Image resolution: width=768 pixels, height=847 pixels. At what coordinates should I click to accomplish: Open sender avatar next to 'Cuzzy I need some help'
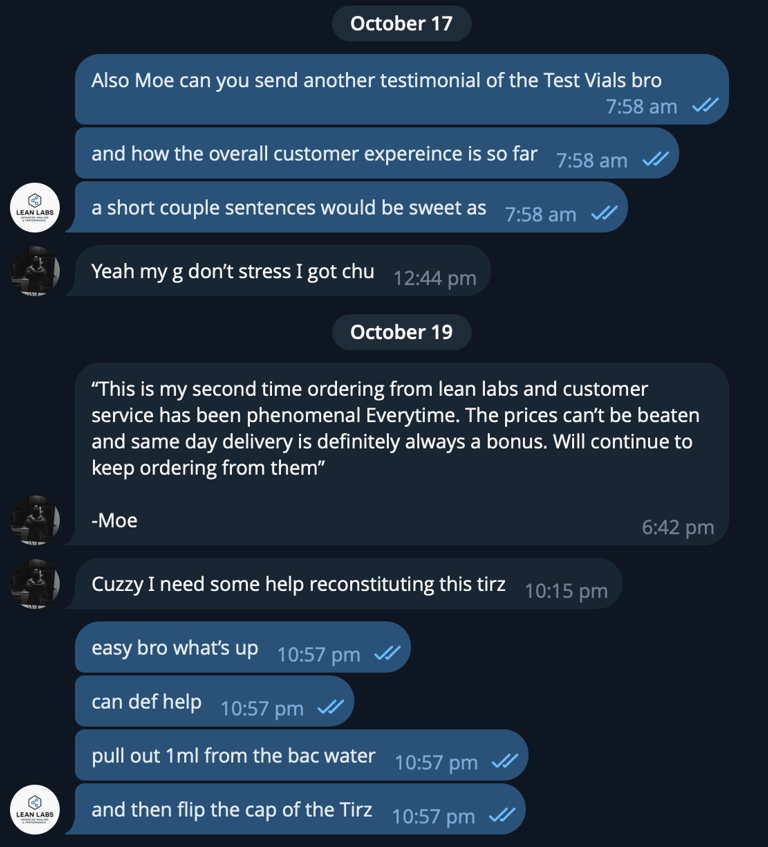(x=35, y=583)
